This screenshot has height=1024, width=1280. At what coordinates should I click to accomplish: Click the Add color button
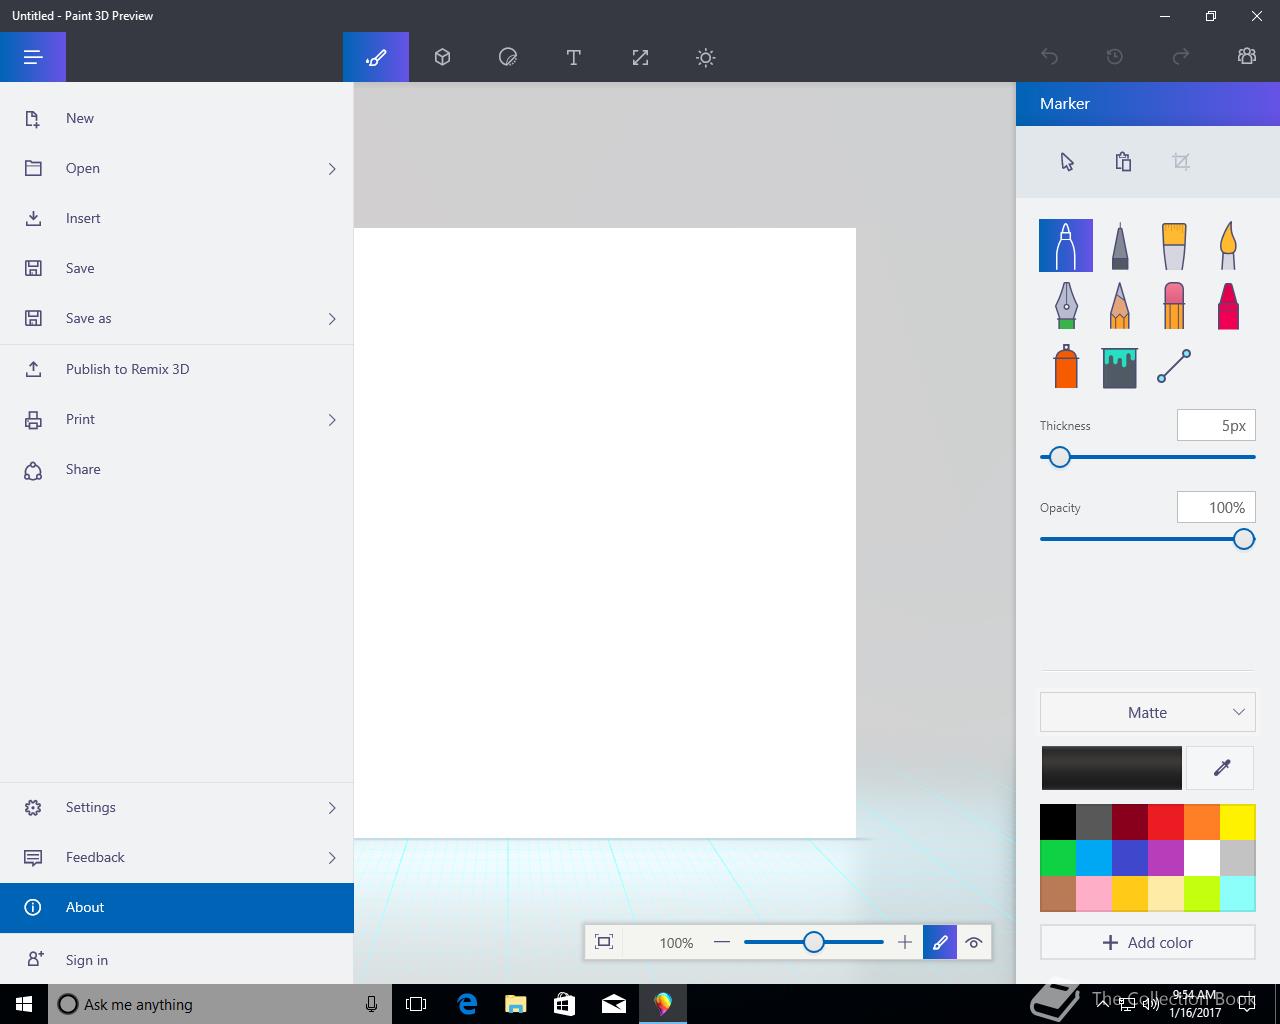tap(1147, 942)
